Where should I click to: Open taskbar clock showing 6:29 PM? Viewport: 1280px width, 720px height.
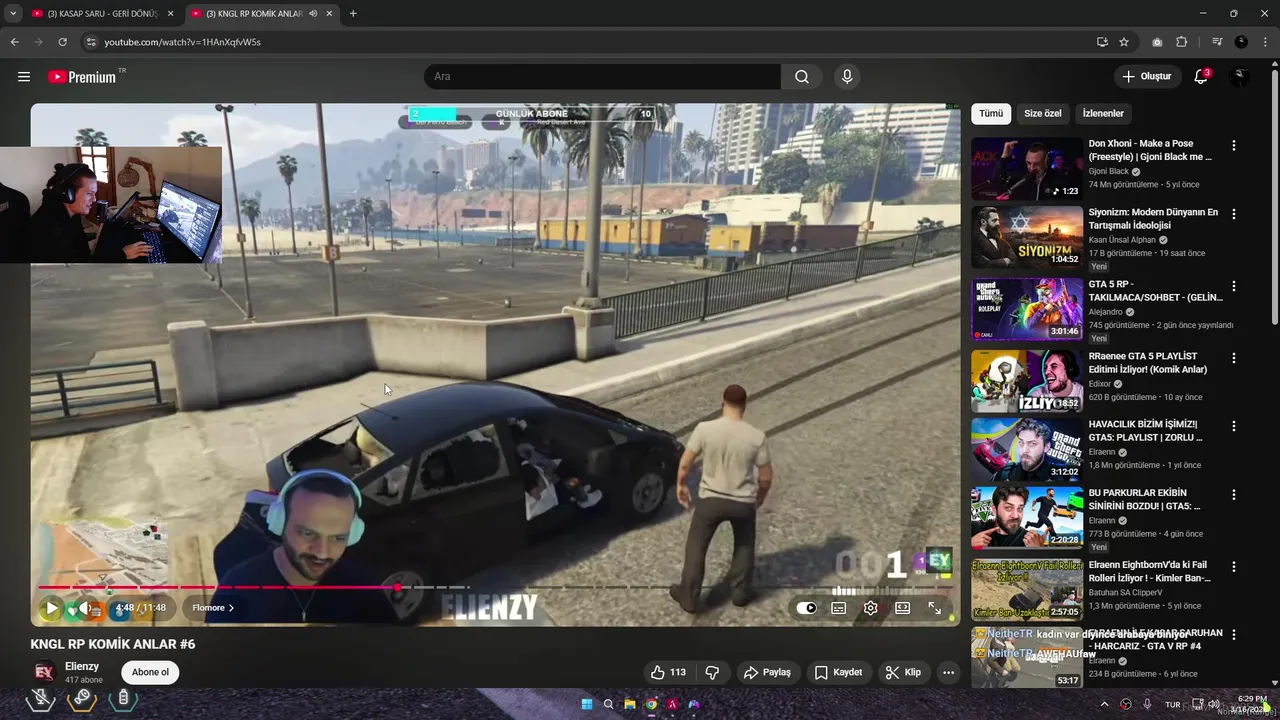click(x=1251, y=704)
